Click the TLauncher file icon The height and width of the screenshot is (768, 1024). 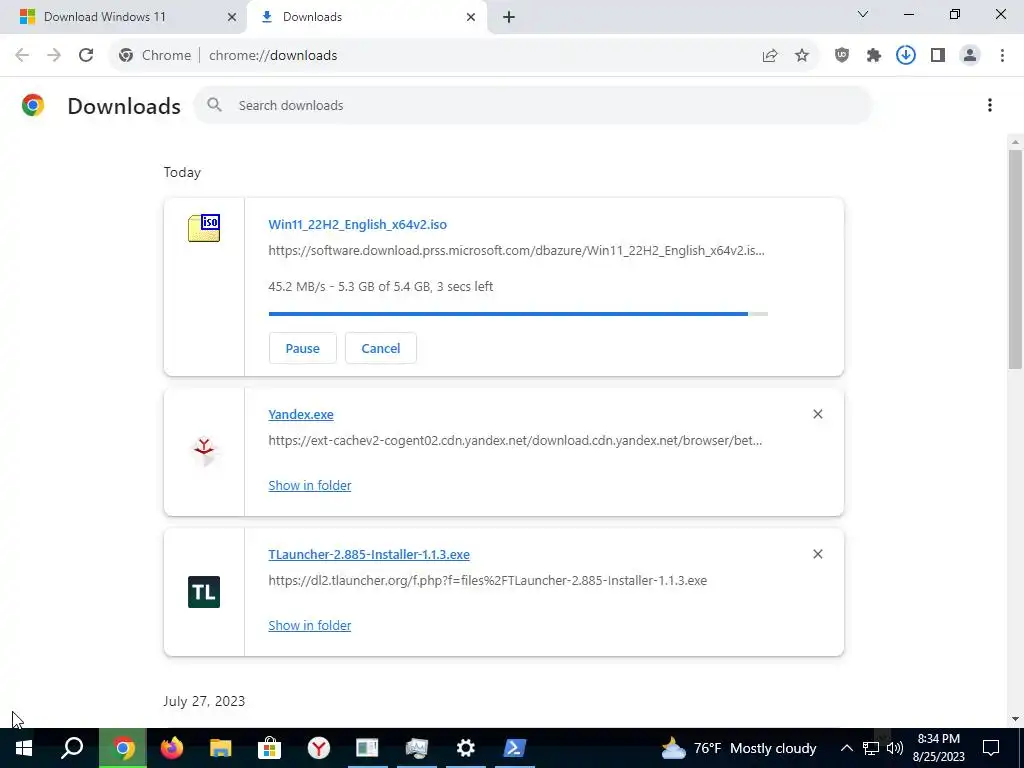pyautogui.click(x=204, y=592)
